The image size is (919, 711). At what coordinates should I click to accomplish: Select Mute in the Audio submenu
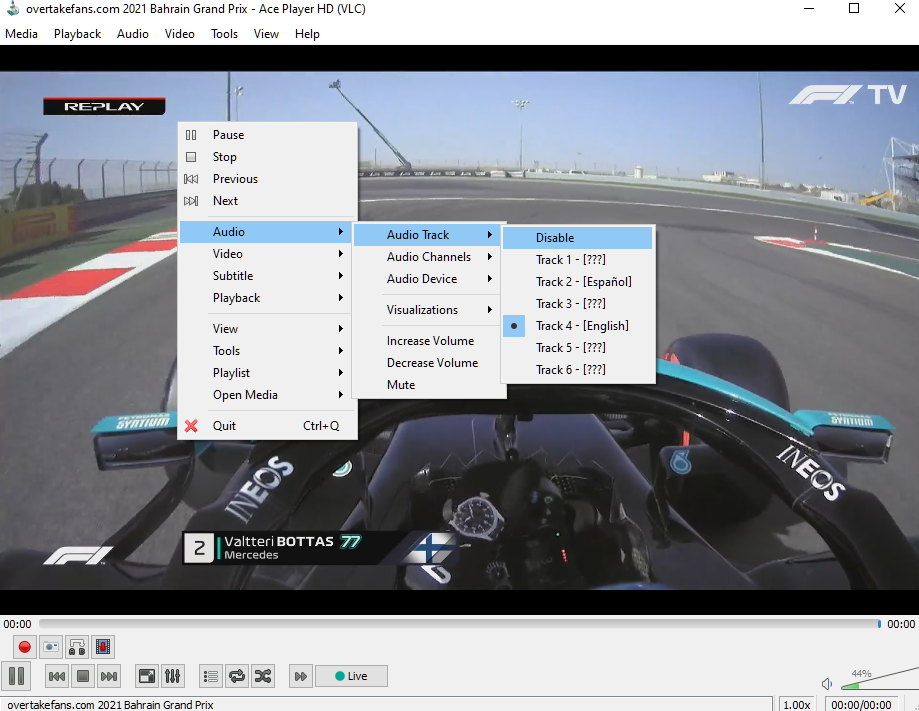[427, 385]
